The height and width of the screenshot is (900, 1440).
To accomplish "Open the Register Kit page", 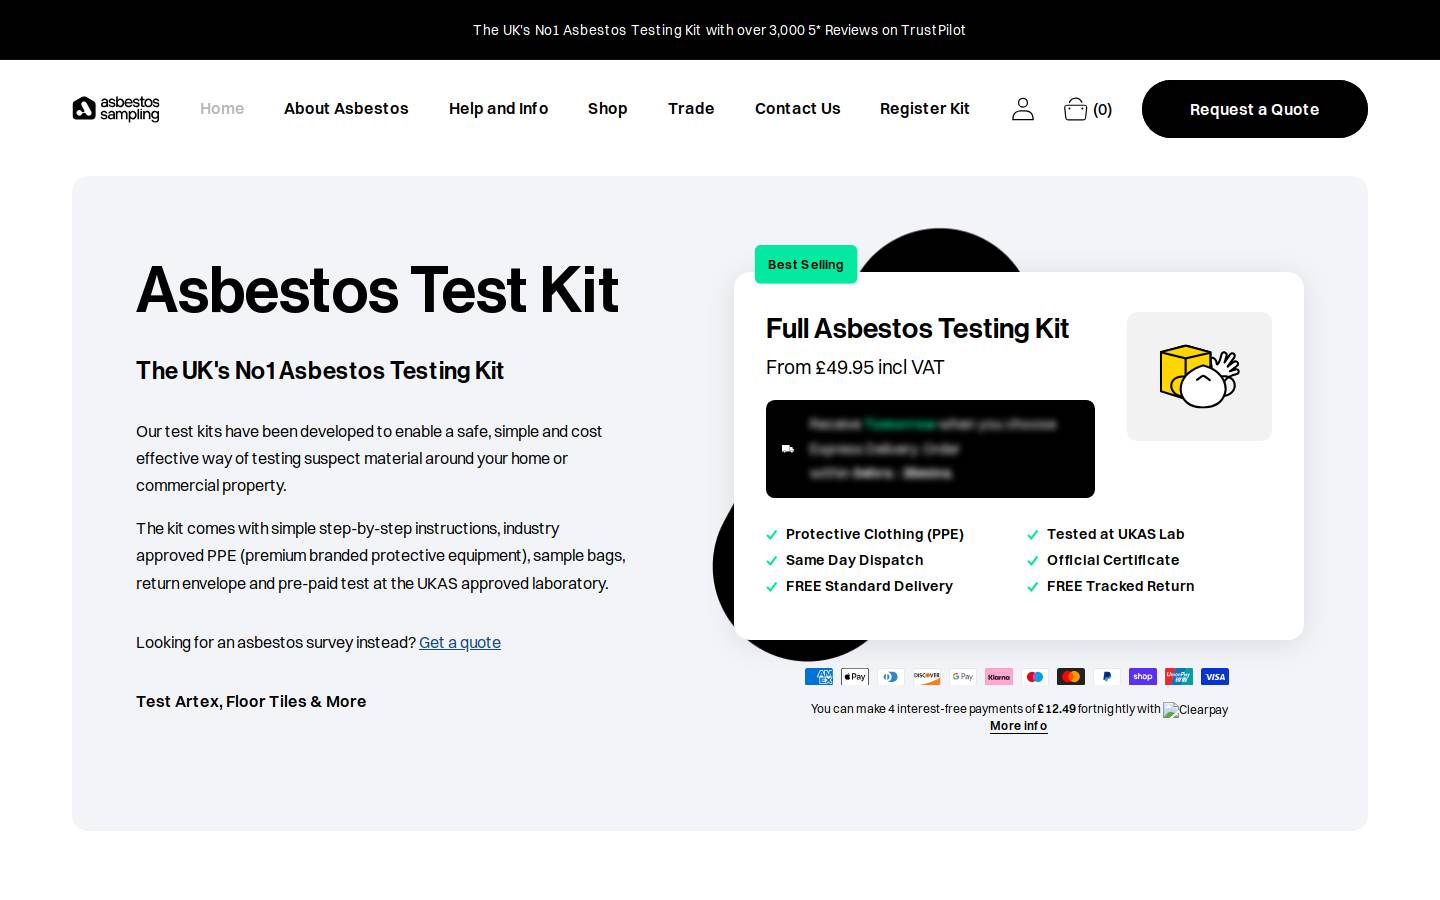I will point(925,109).
